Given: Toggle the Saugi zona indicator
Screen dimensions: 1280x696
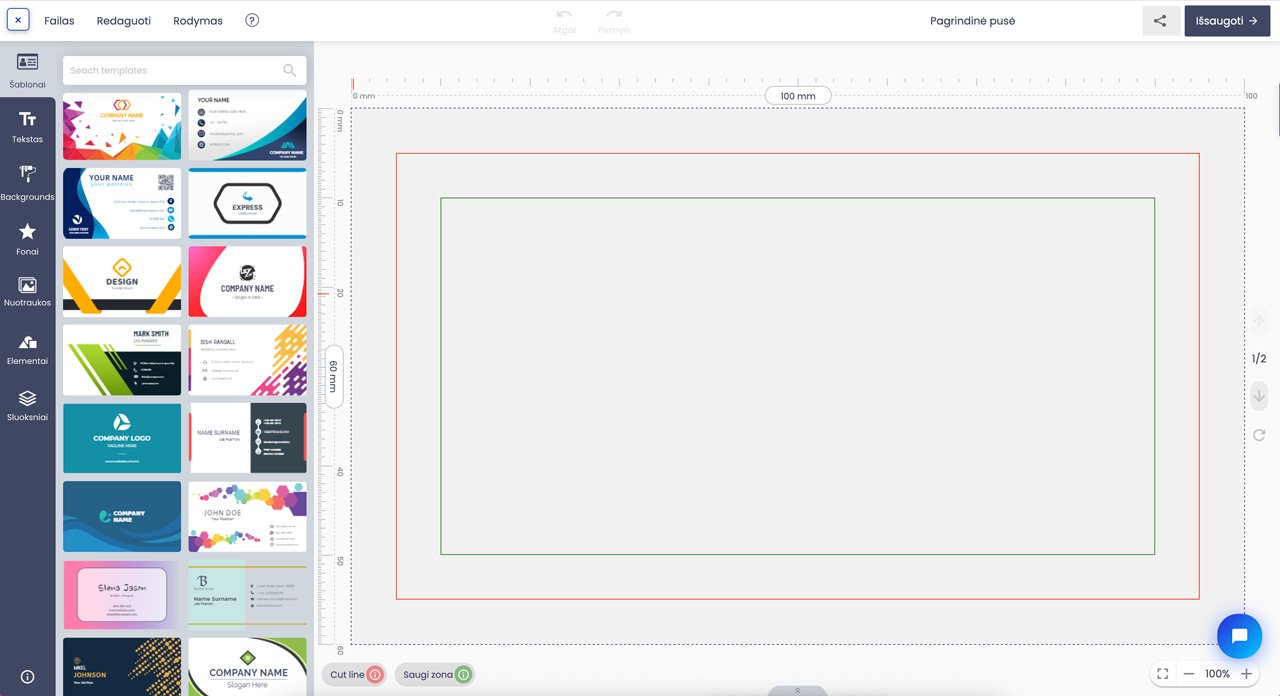Looking at the screenshot, I should [x=435, y=675].
